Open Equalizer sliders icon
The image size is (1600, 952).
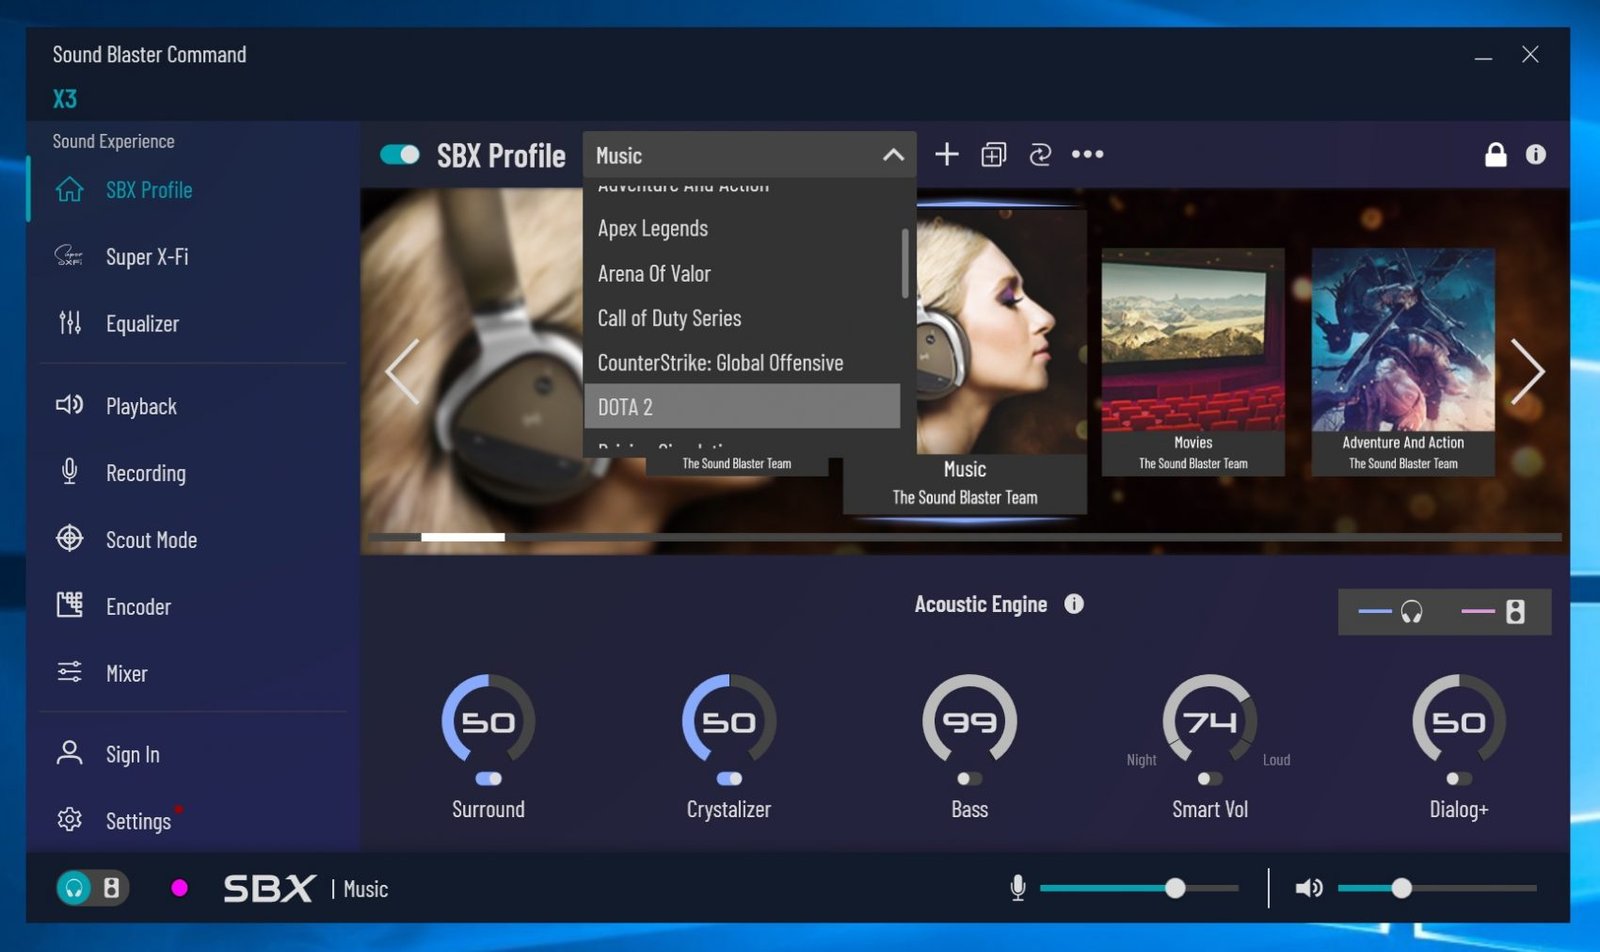69,323
